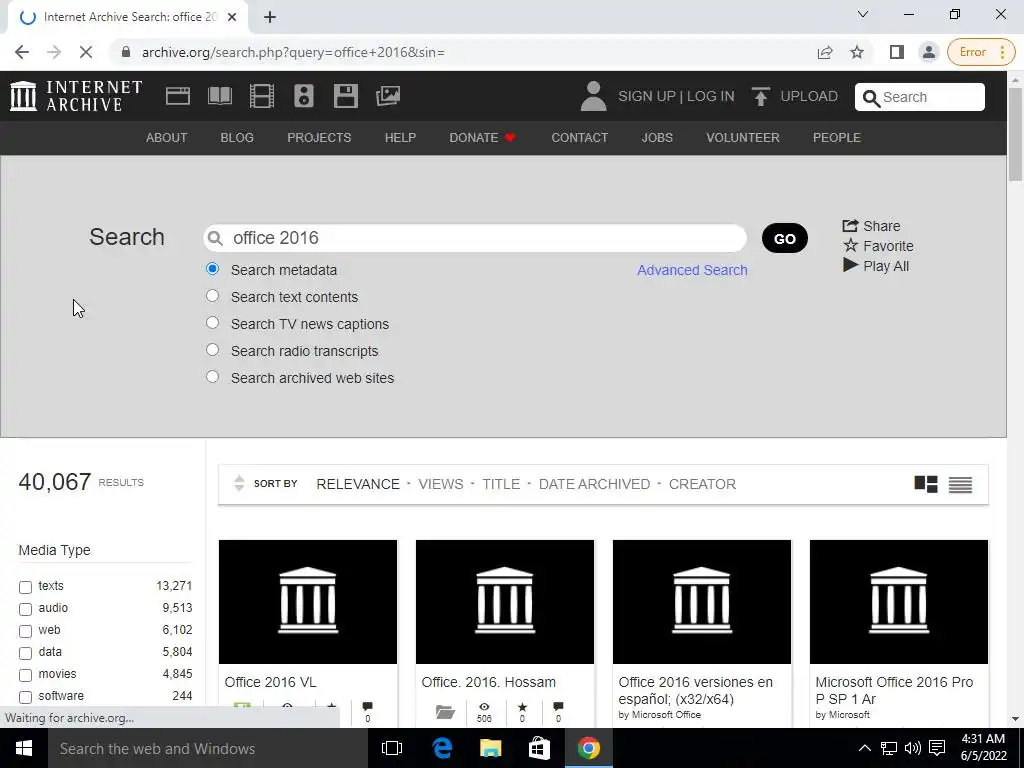Toggle sort direction arrows
1024x768 pixels.
pos(239,483)
